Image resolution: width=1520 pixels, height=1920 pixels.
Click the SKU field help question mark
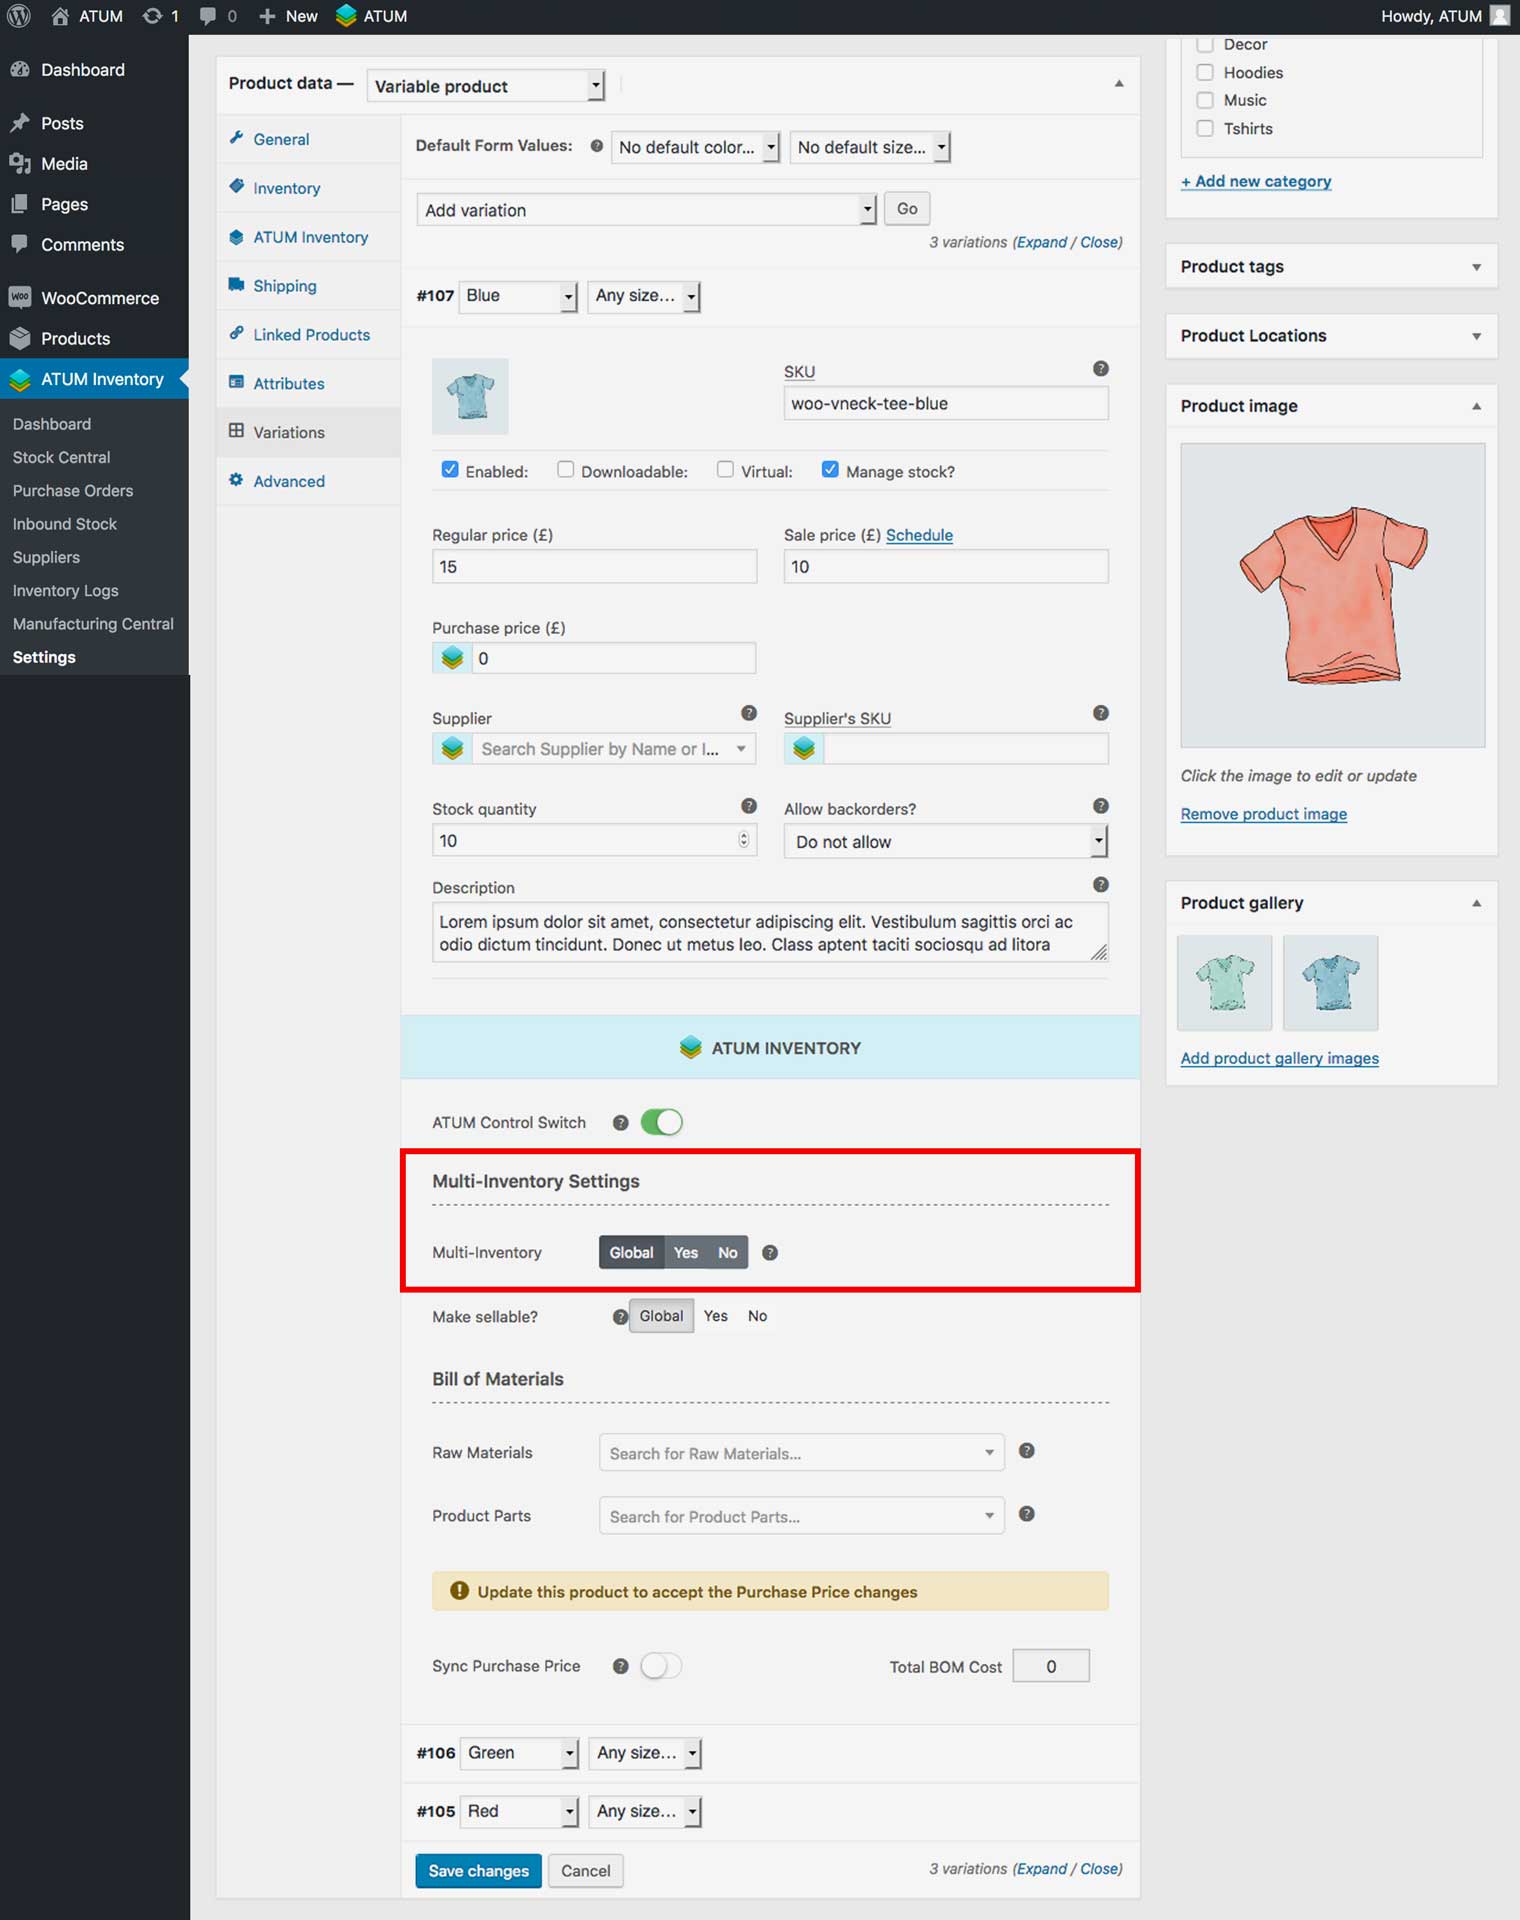[1100, 369]
